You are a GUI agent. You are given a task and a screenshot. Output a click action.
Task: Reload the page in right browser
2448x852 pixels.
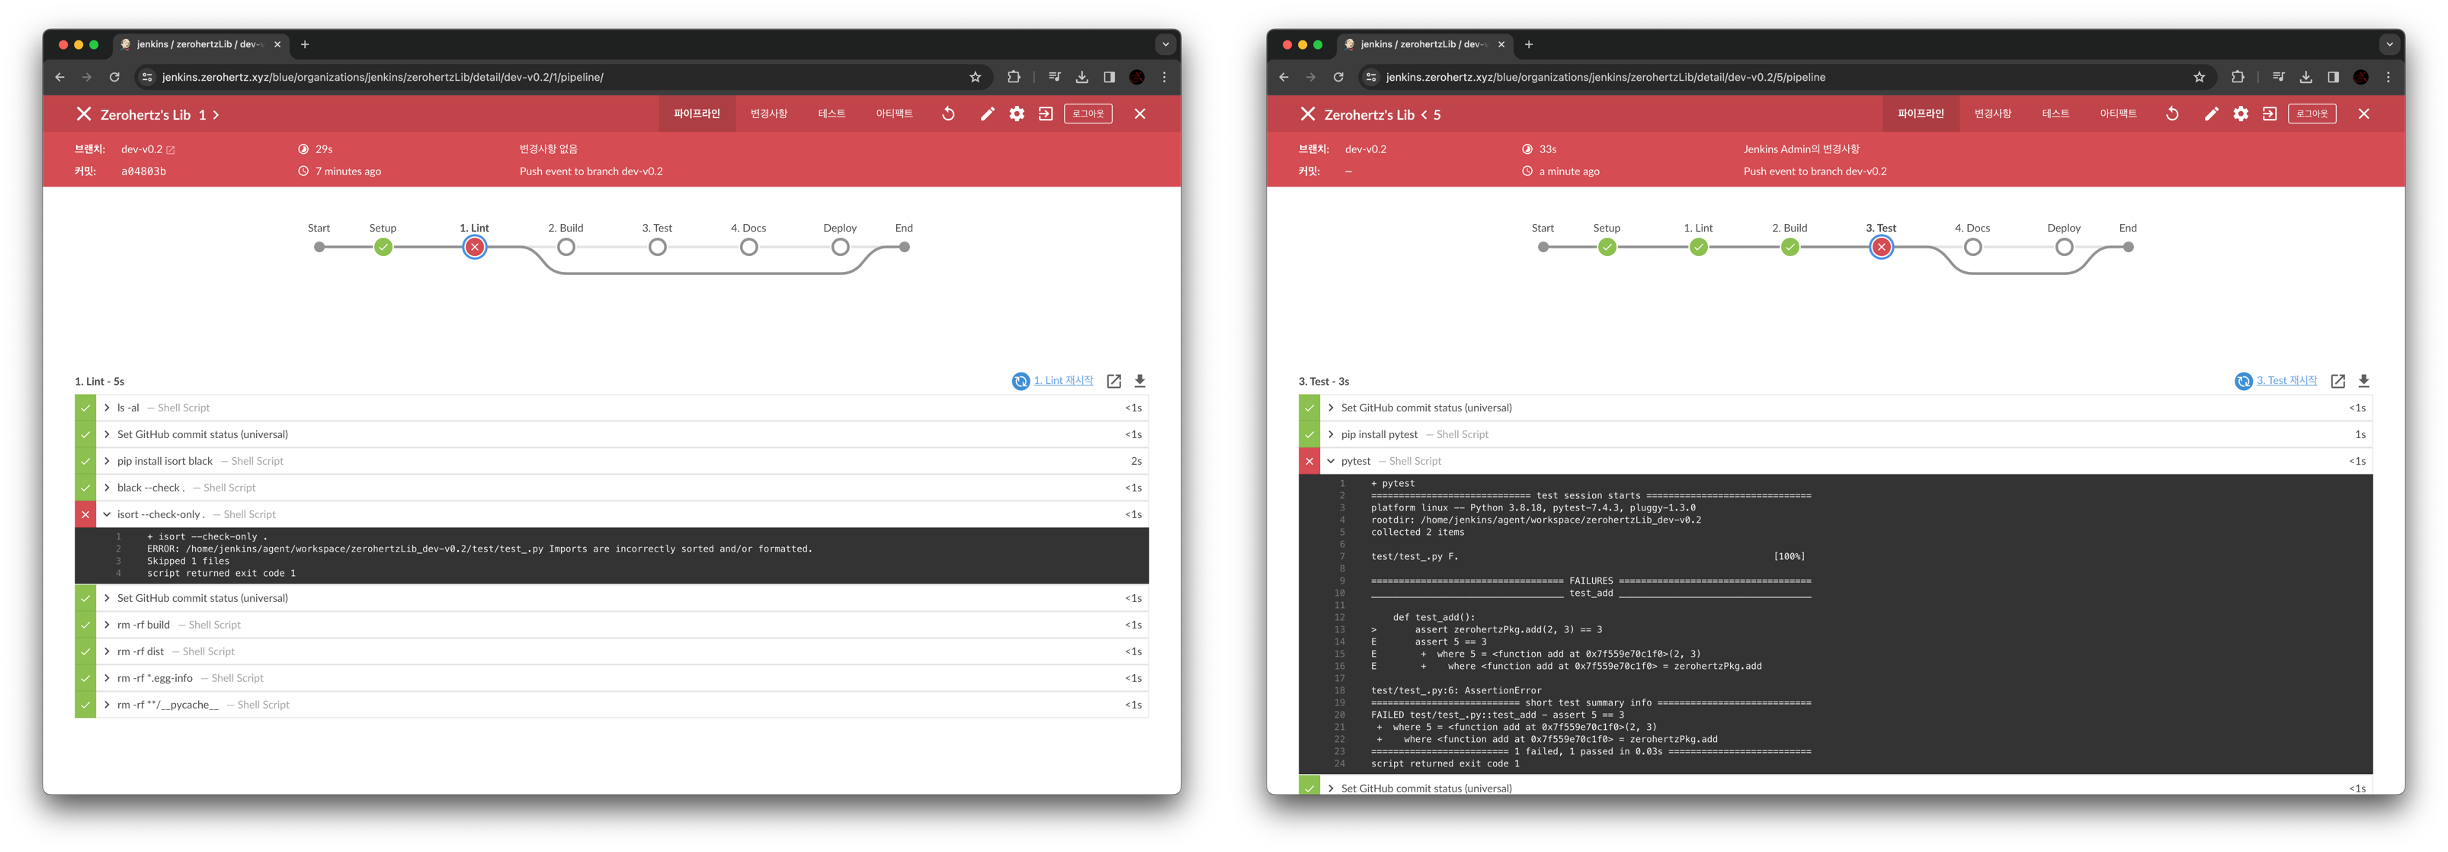[1339, 77]
